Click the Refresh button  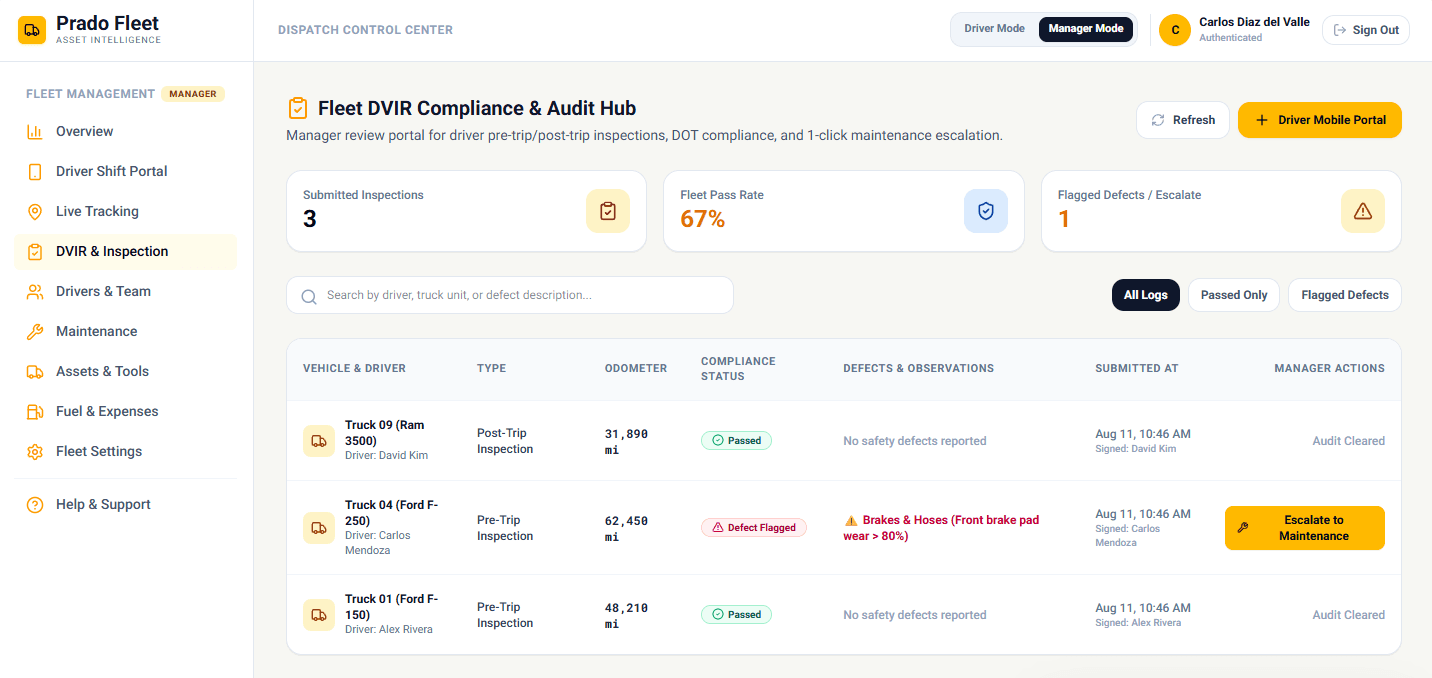pos(1183,120)
